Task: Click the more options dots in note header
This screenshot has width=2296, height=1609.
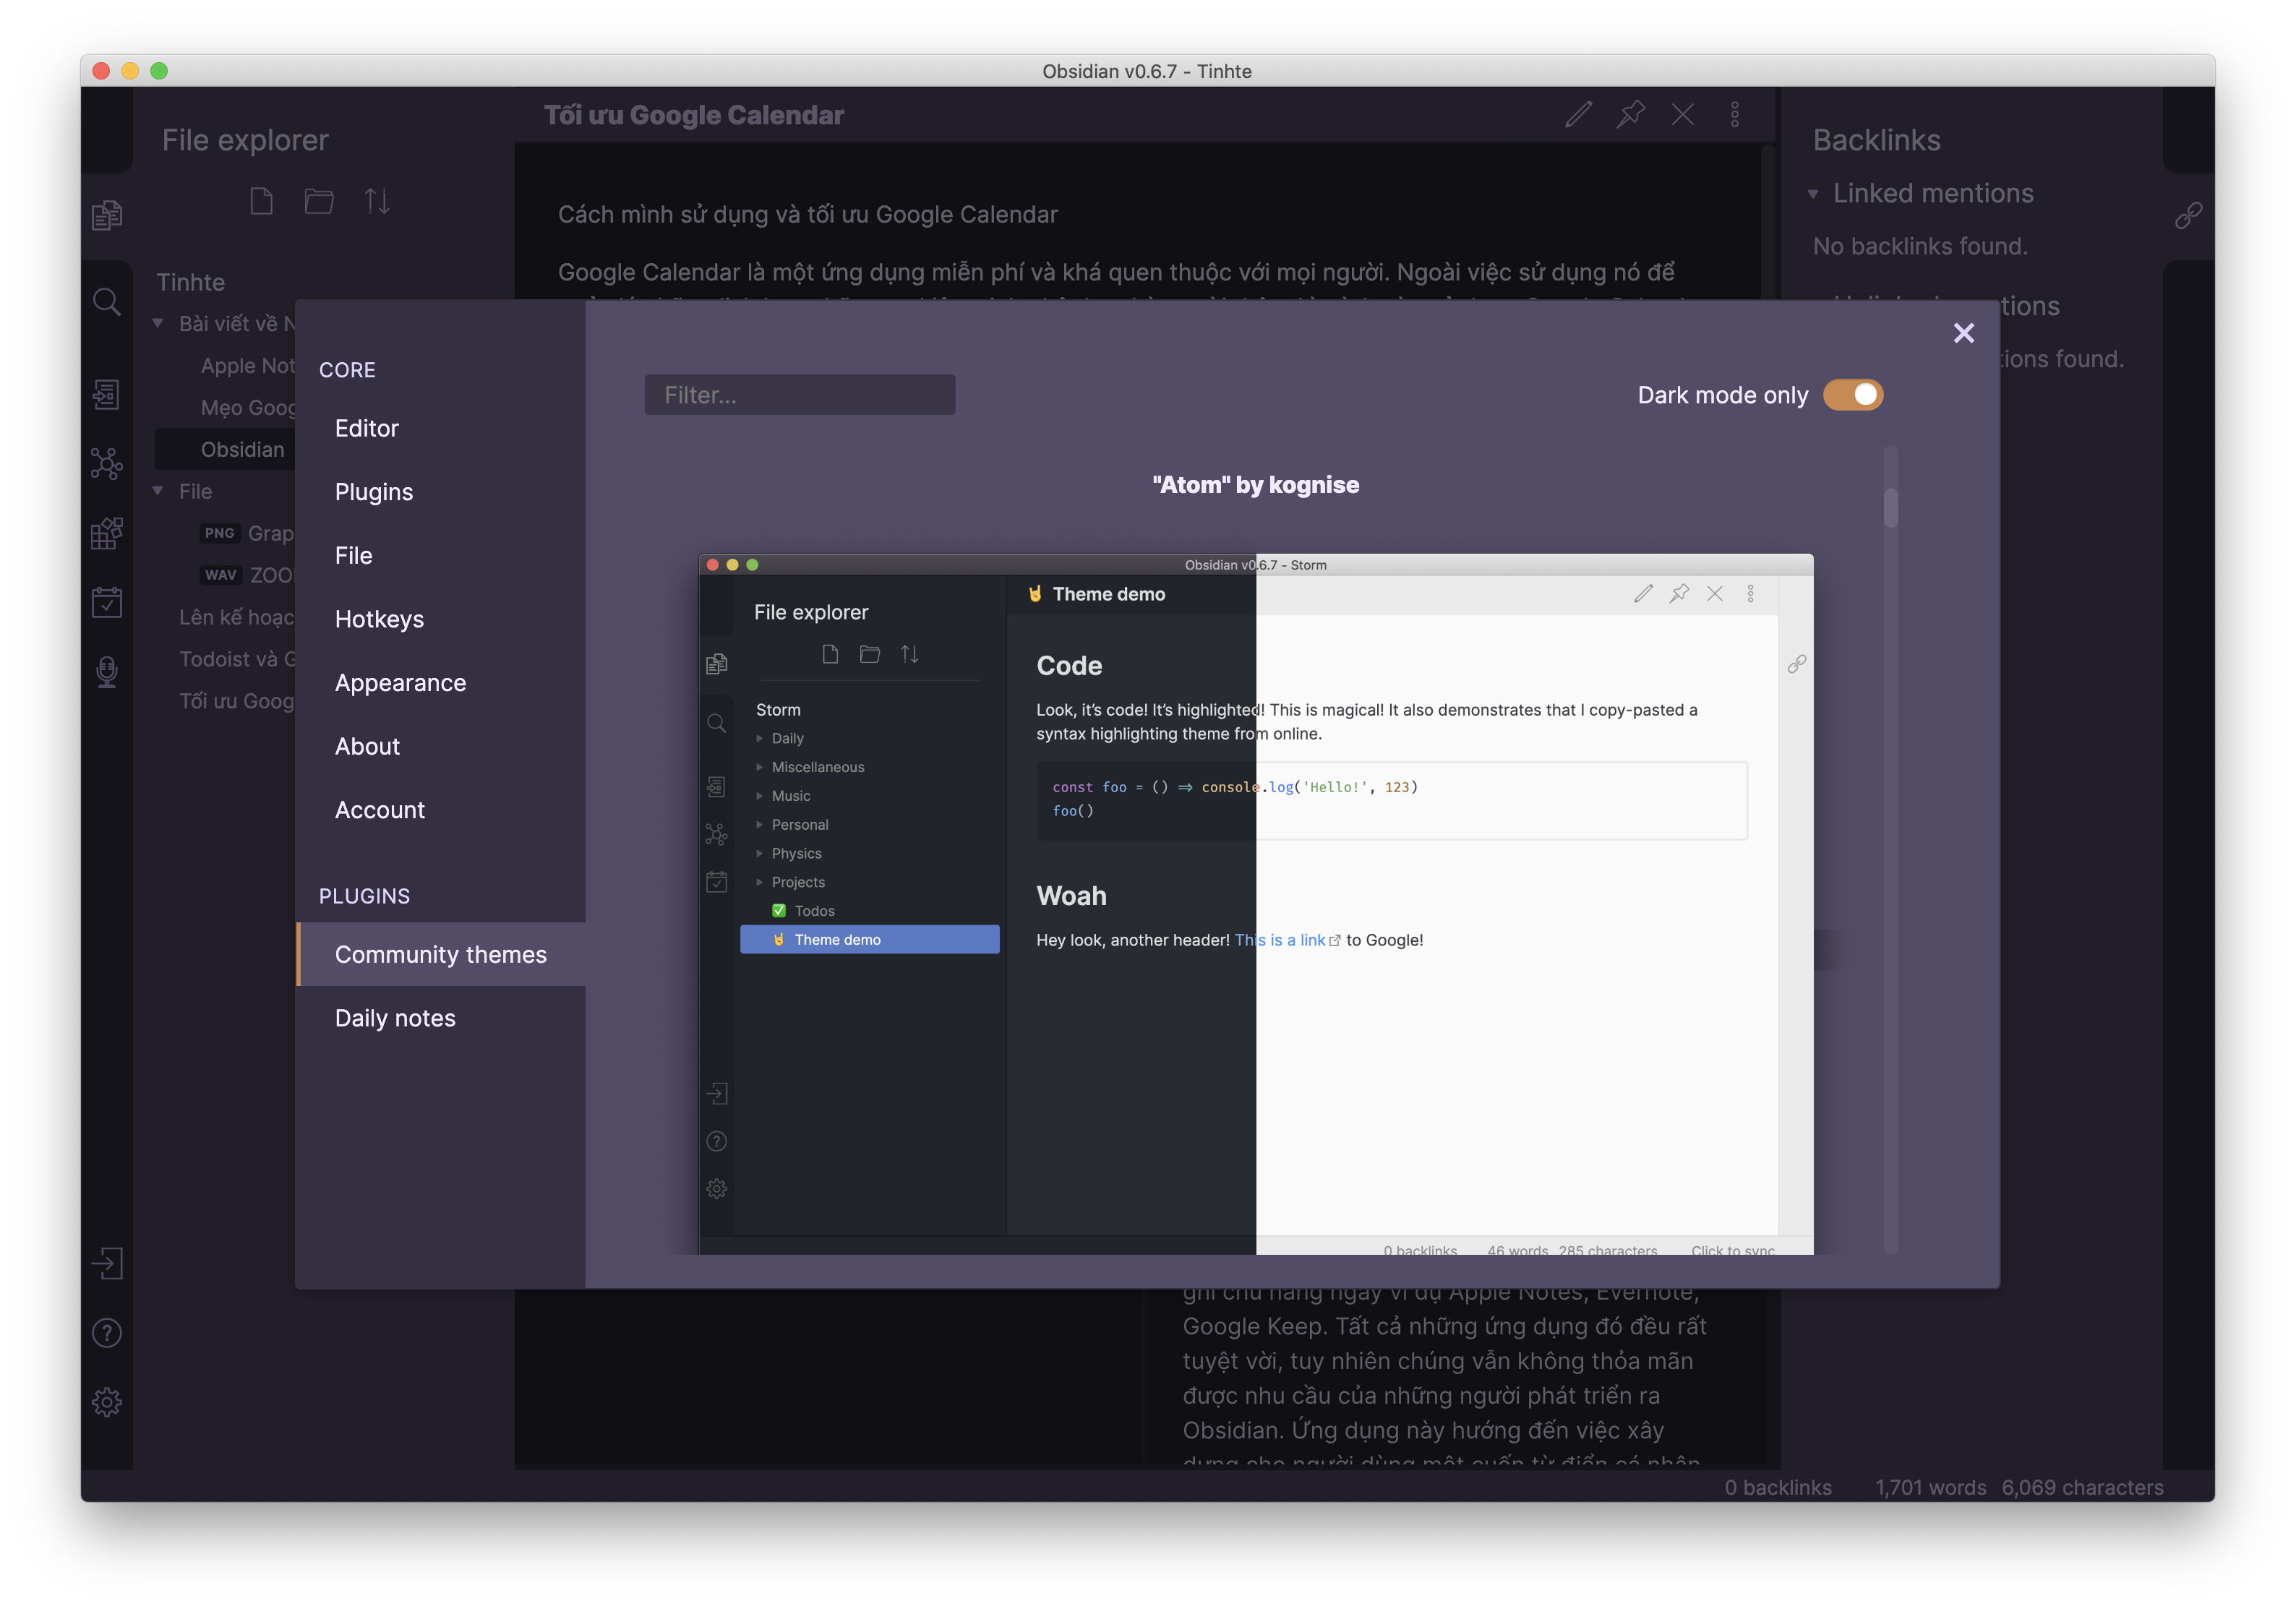Action: (x=1735, y=114)
